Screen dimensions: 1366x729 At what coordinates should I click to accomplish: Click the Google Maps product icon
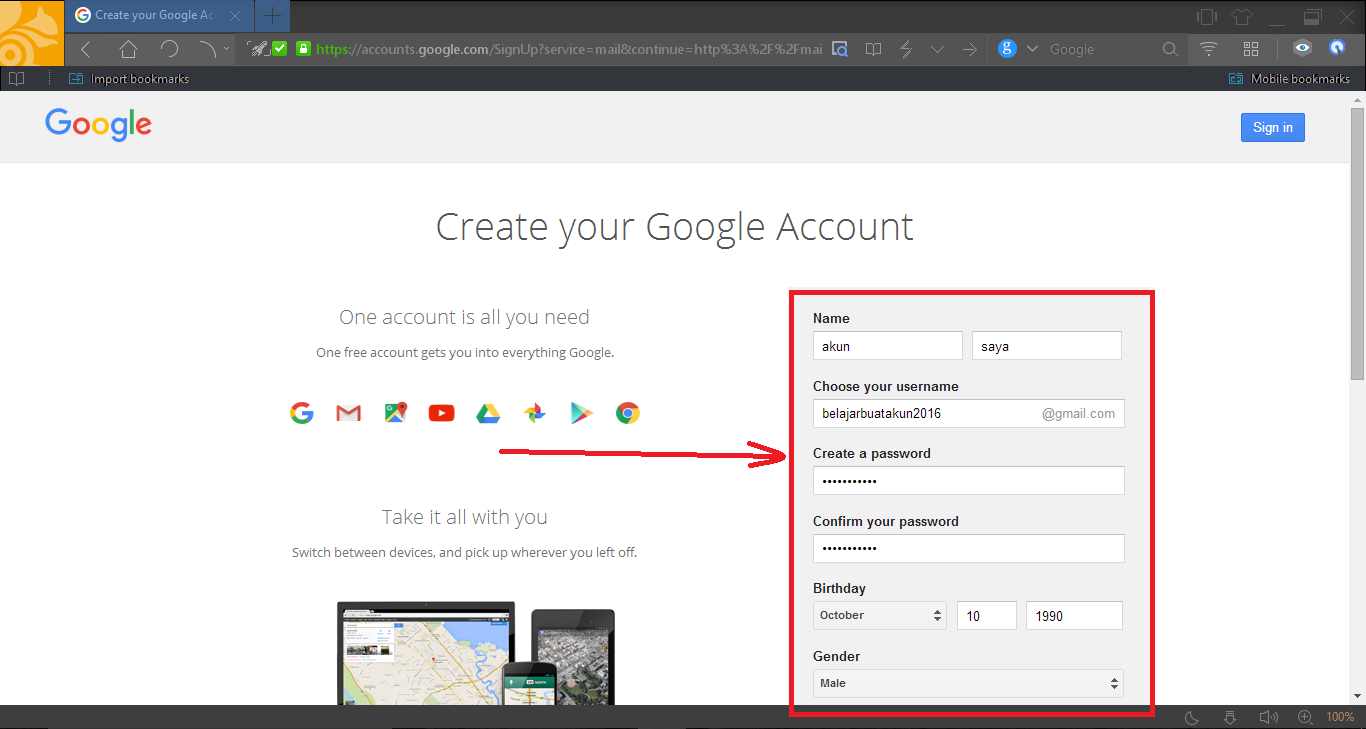click(x=396, y=413)
